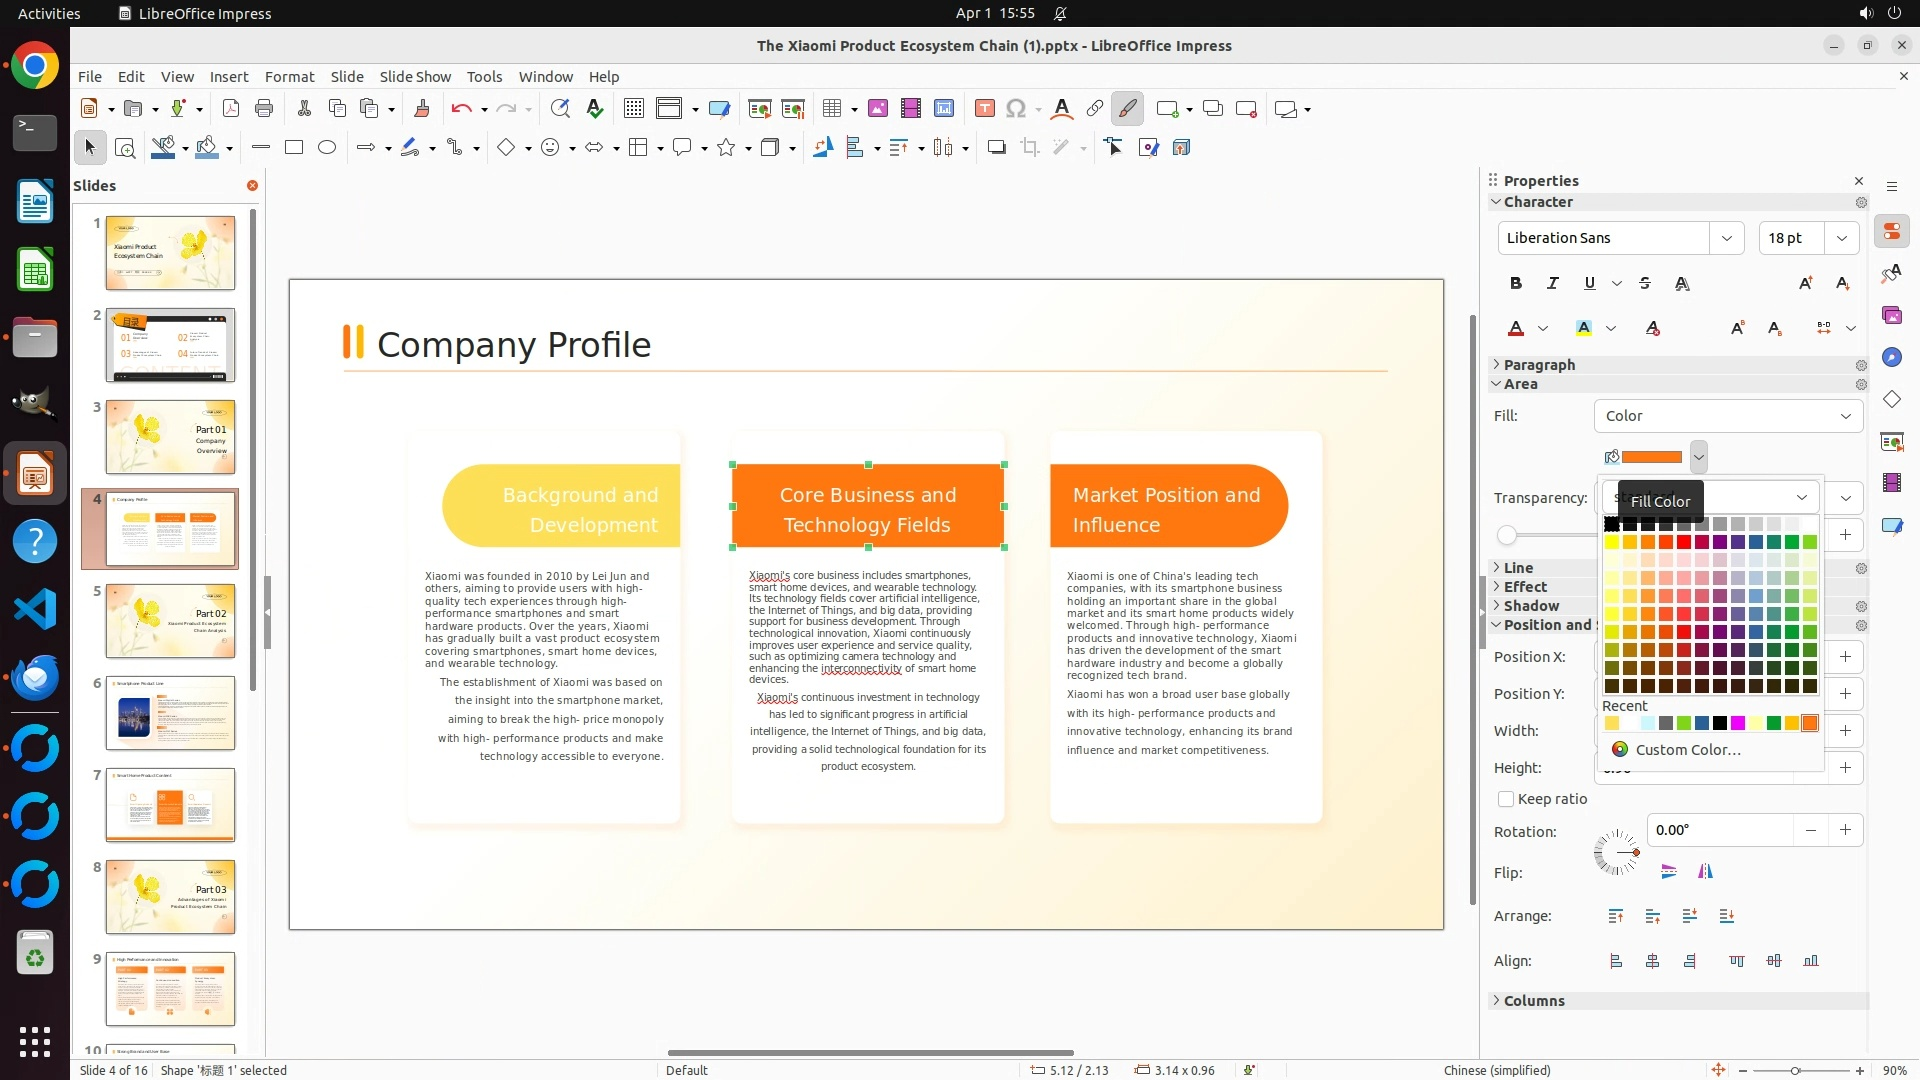The width and height of the screenshot is (1920, 1080).
Task: Open the Fill type Color dropdown
Action: pos(1727,416)
